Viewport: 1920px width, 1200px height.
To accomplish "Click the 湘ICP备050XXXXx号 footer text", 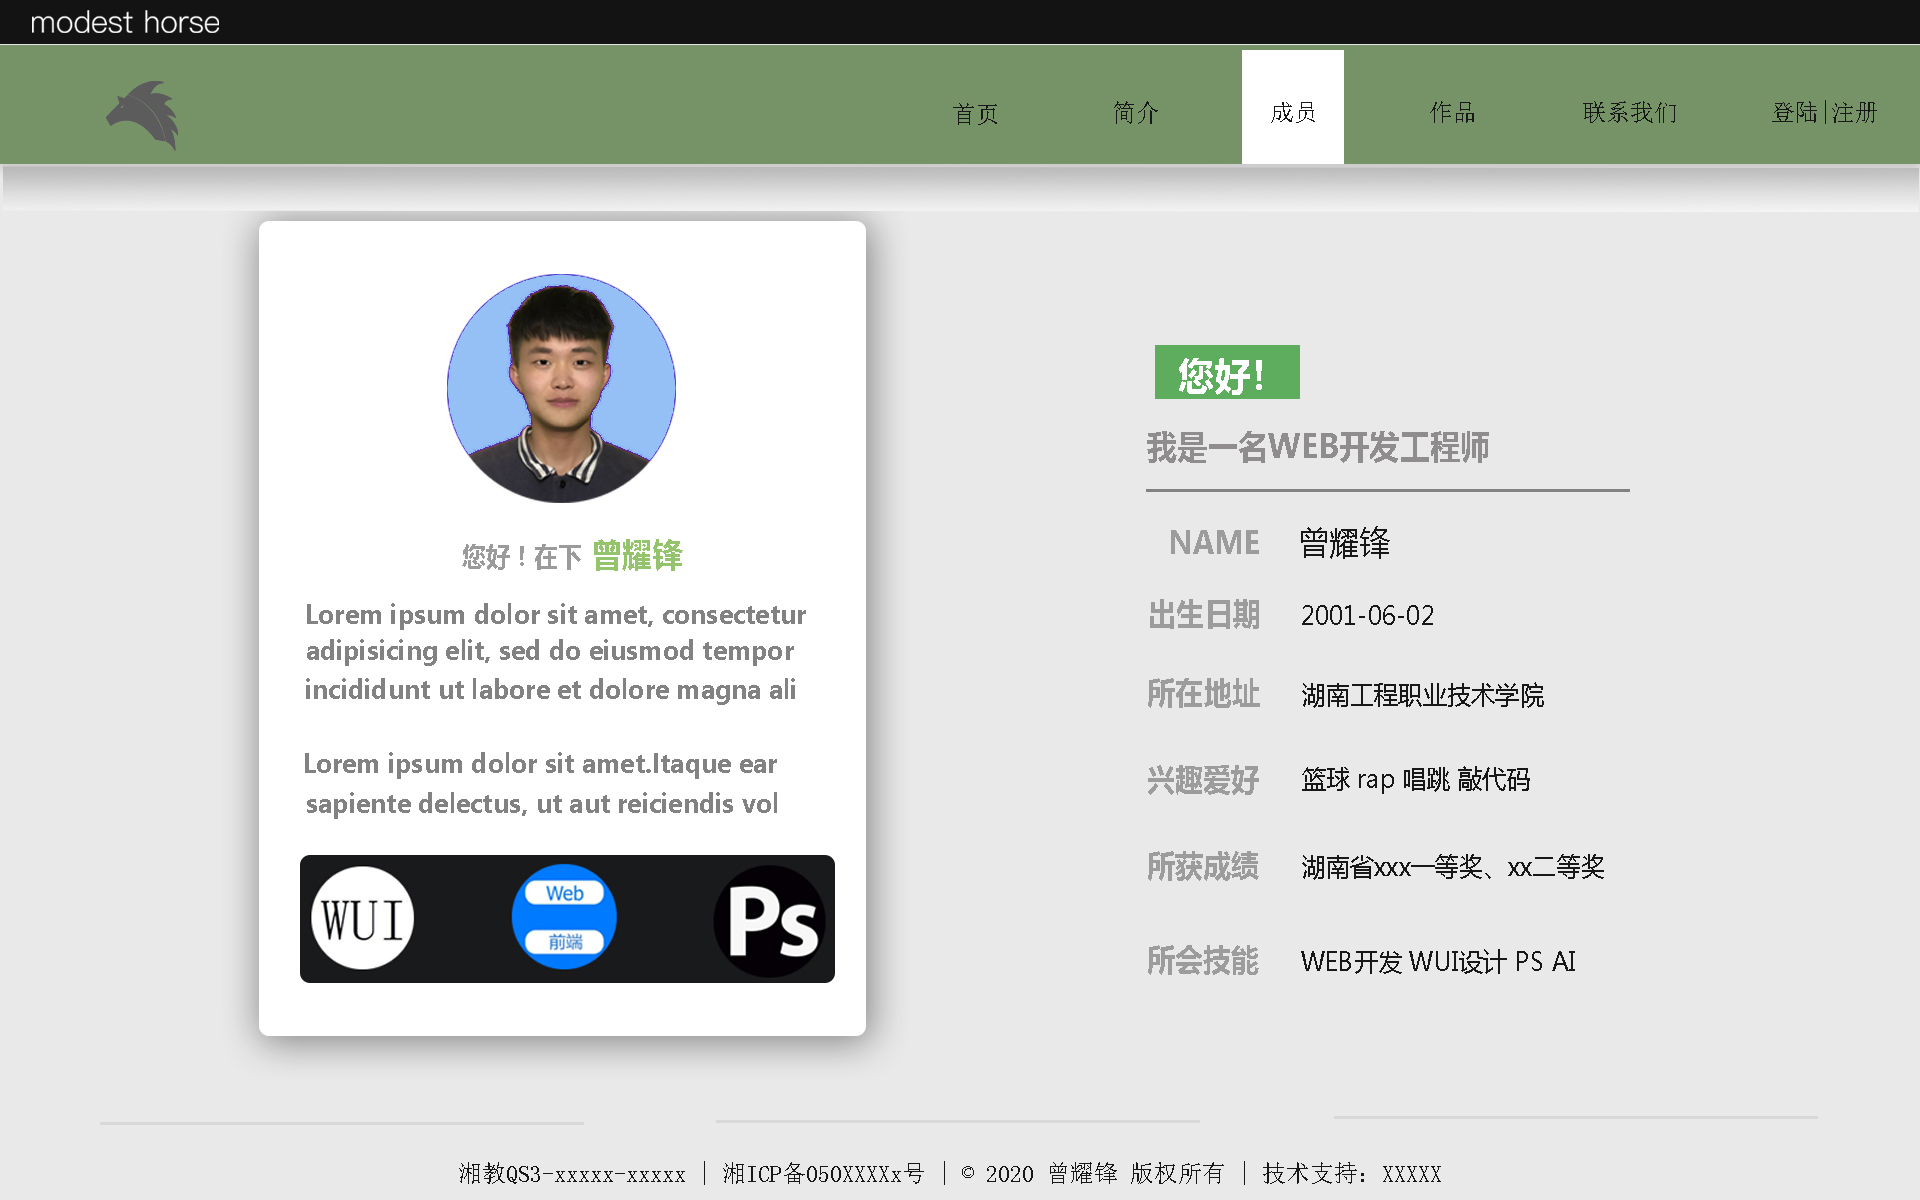I will [823, 1173].
